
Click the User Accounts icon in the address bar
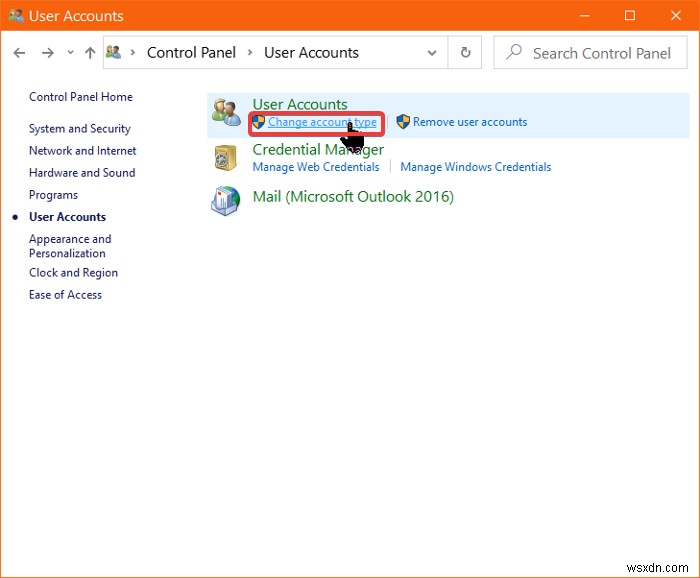[x=113, y=52]
